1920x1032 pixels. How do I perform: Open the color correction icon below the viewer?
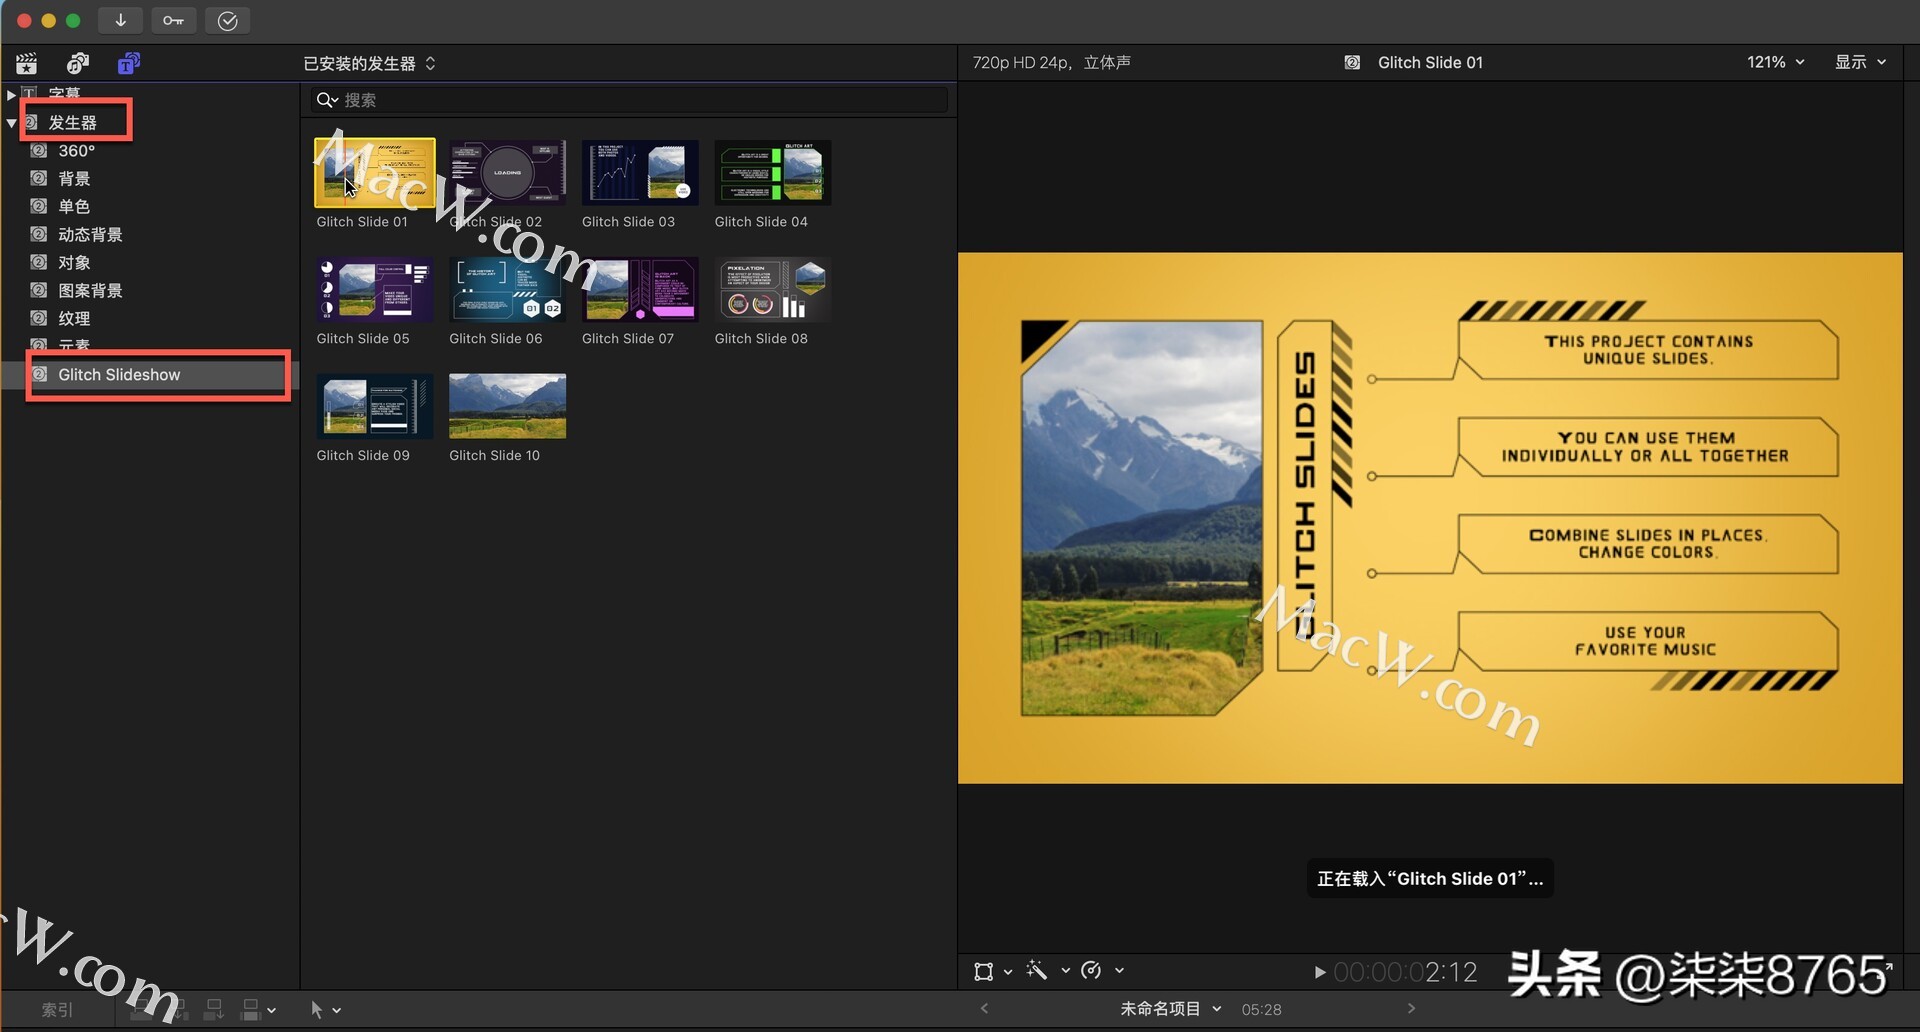pyautogui.click(x=1092, y=970)
